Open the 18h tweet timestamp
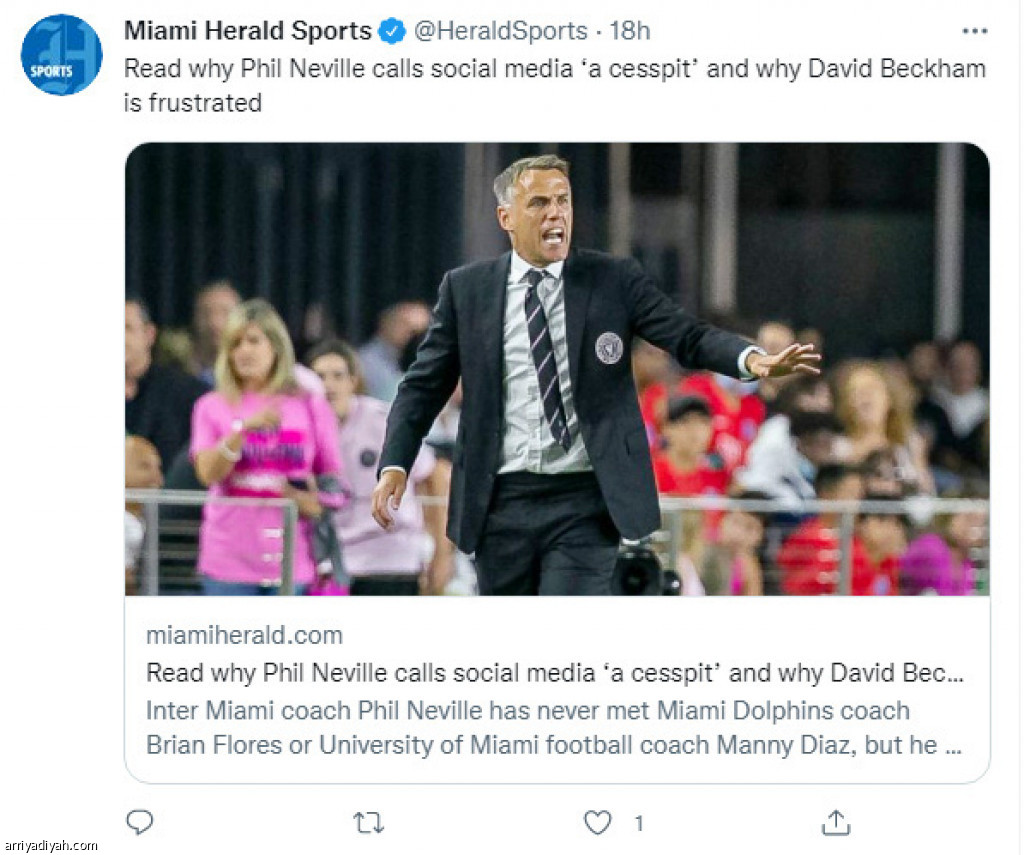The width and height of the screenshot is (1024, 855). tap(630, 31)
